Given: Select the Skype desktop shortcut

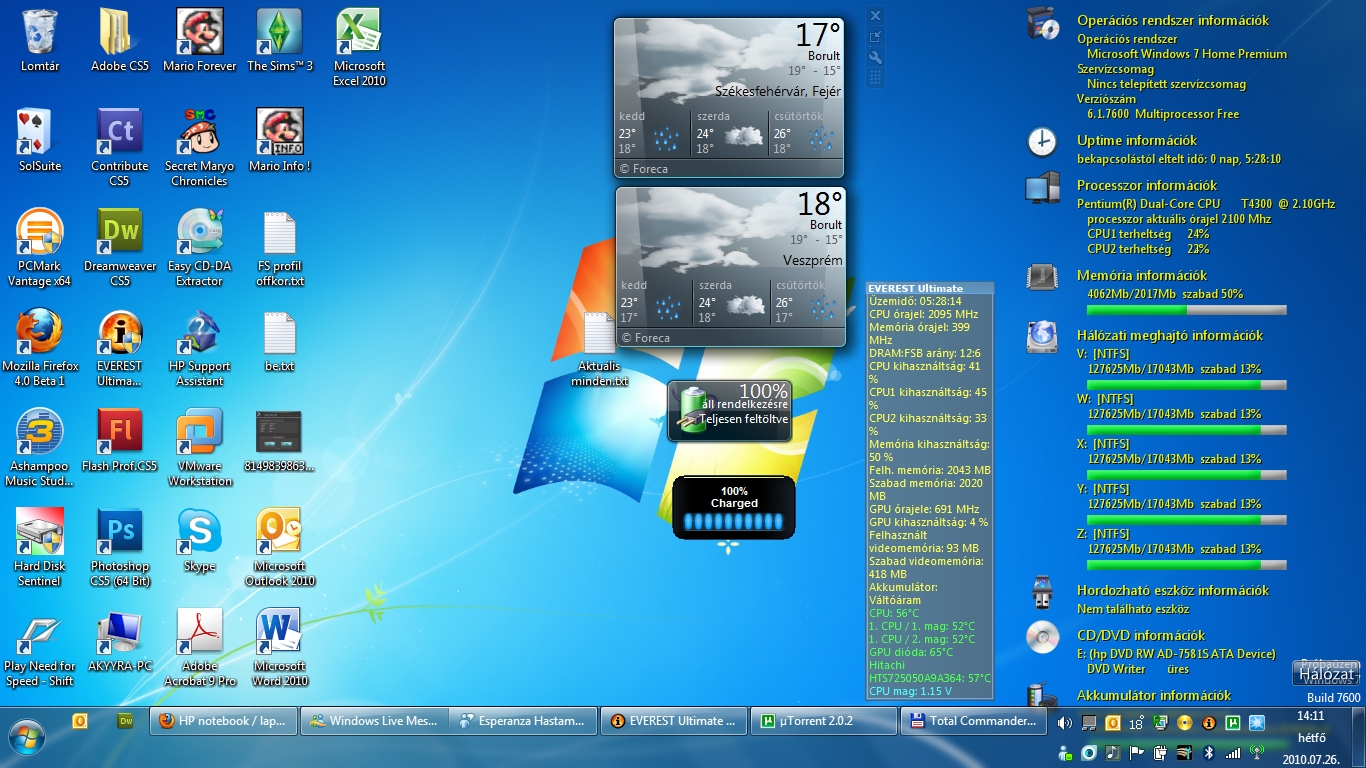Looking at the screenshot, I should pyautogui.click(x=200, y=540).
